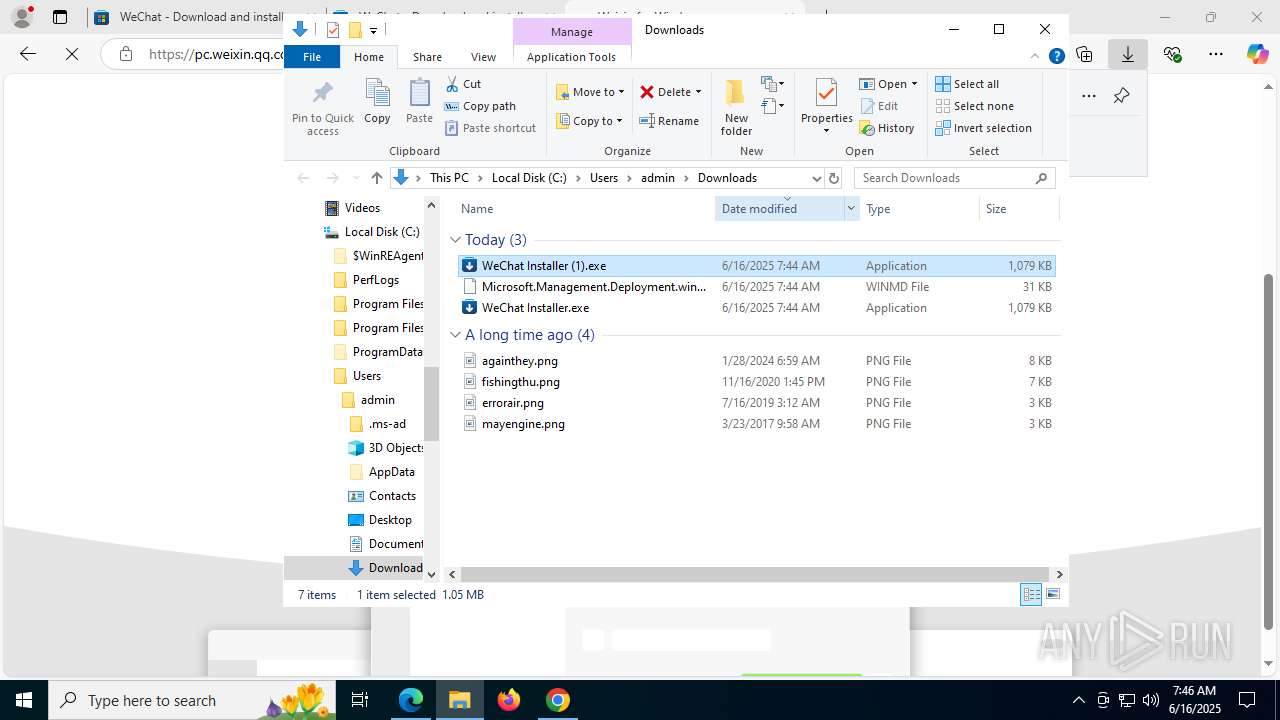Minimize the ribbon with chevron

pyautogui.click(x=1035, y=57)
